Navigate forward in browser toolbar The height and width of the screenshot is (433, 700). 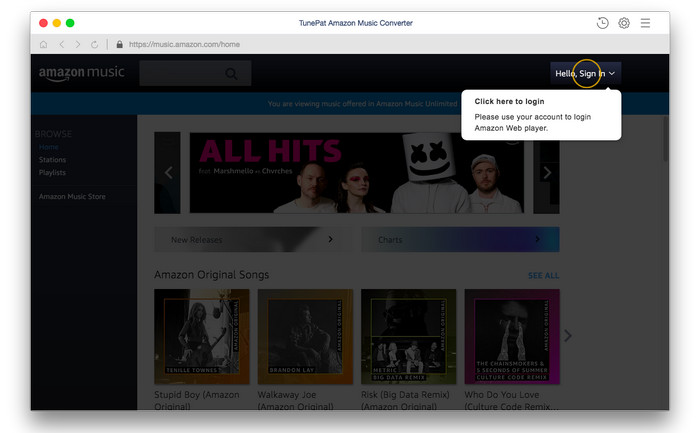[x=78, y=44]
